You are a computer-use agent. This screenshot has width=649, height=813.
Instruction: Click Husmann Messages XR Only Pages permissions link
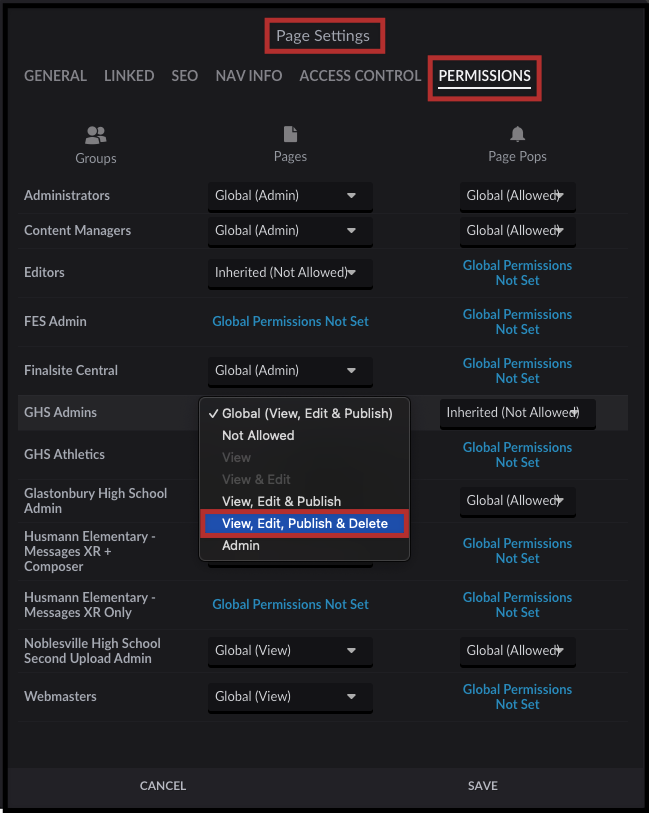pos(290,605)
